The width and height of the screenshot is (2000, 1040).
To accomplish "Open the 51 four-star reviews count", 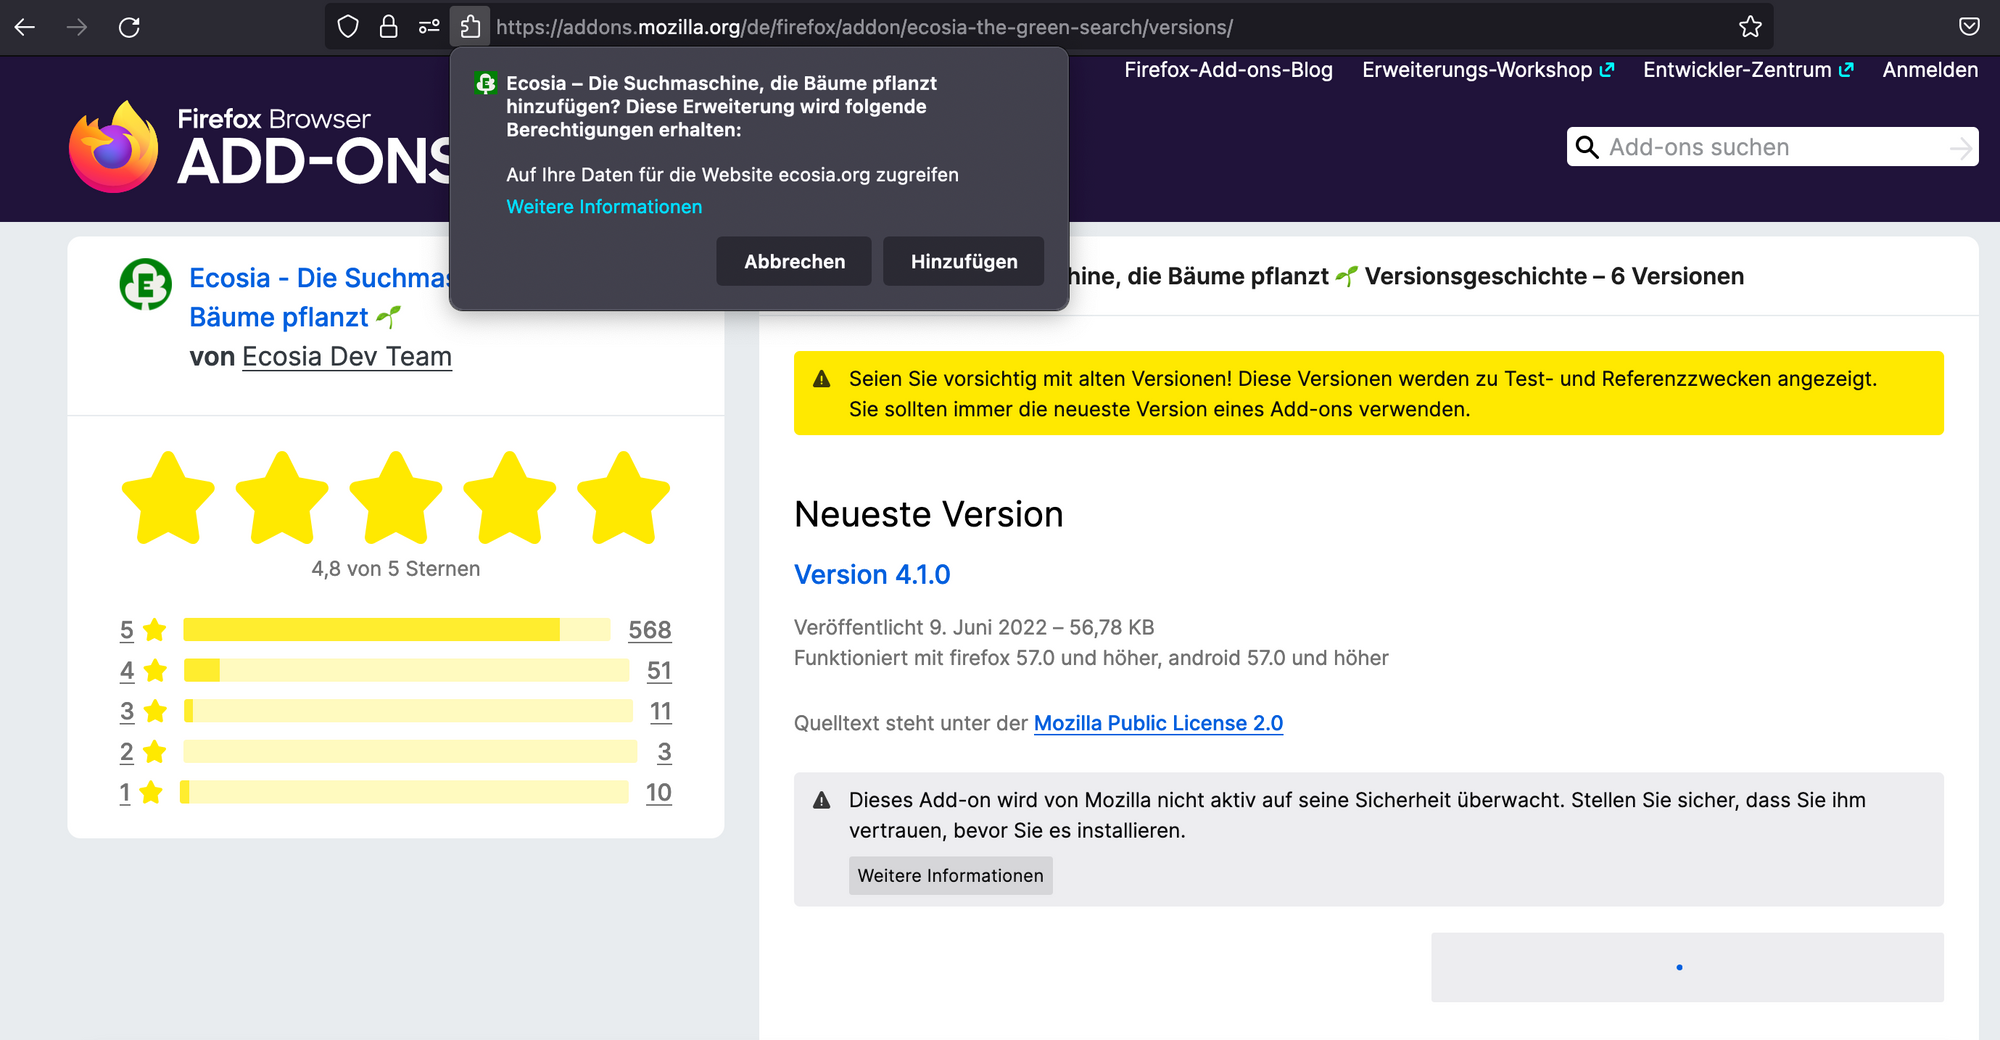I will coord(659,670).
